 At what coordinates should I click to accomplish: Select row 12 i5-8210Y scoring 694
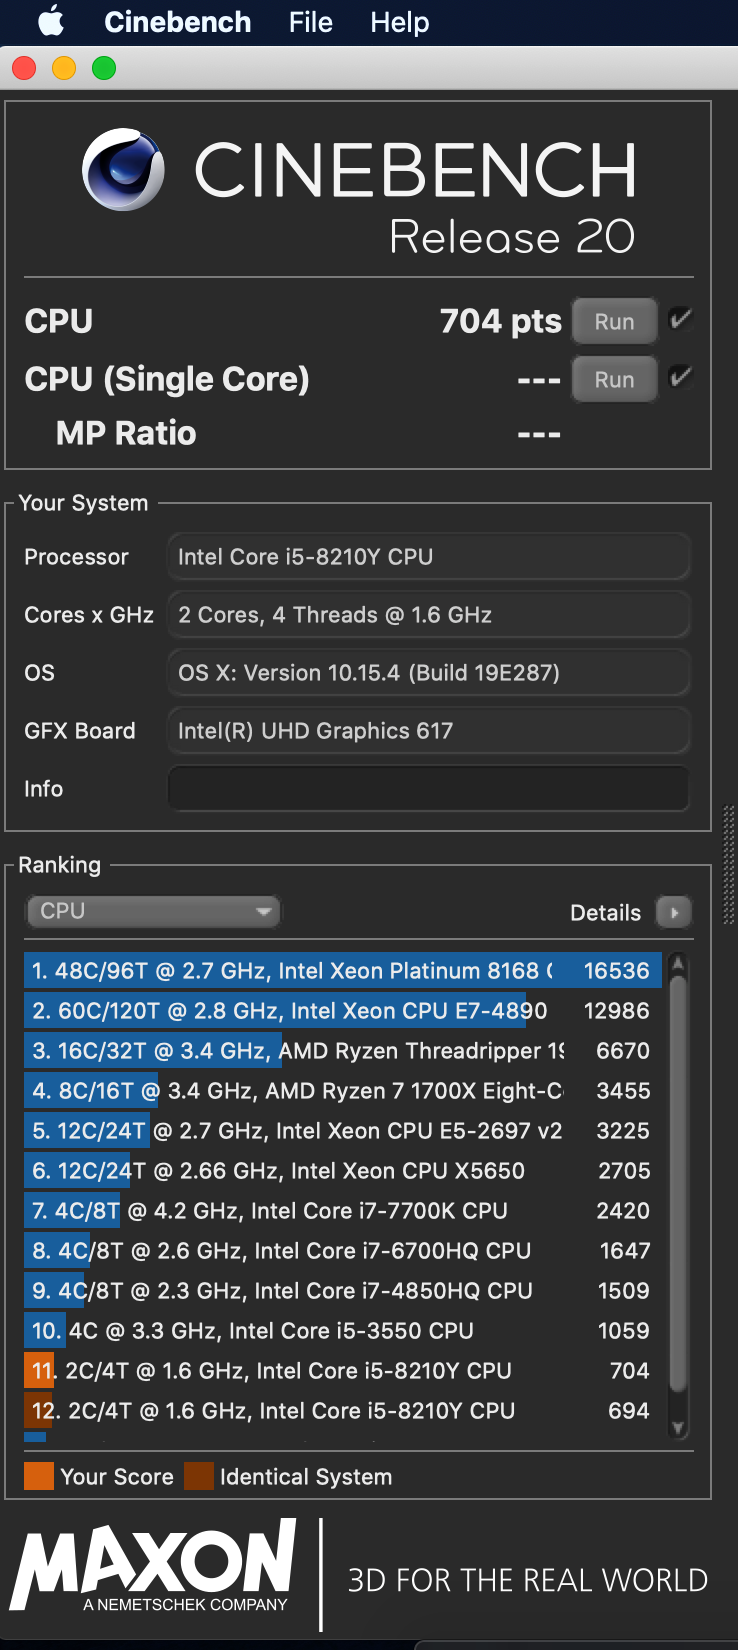pyautogui.click(x=343, y=1411)
